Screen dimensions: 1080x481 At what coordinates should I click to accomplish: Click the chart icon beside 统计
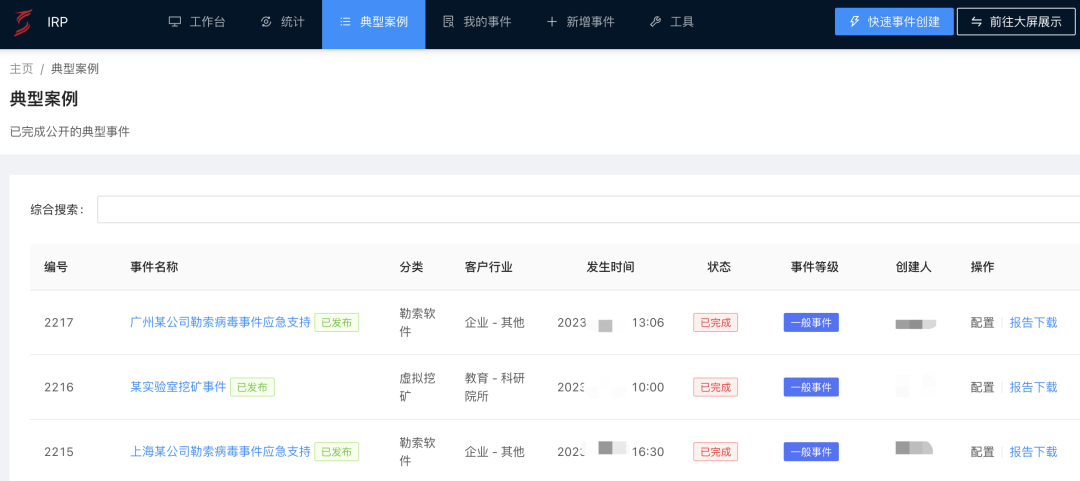[x=266, y=22]
